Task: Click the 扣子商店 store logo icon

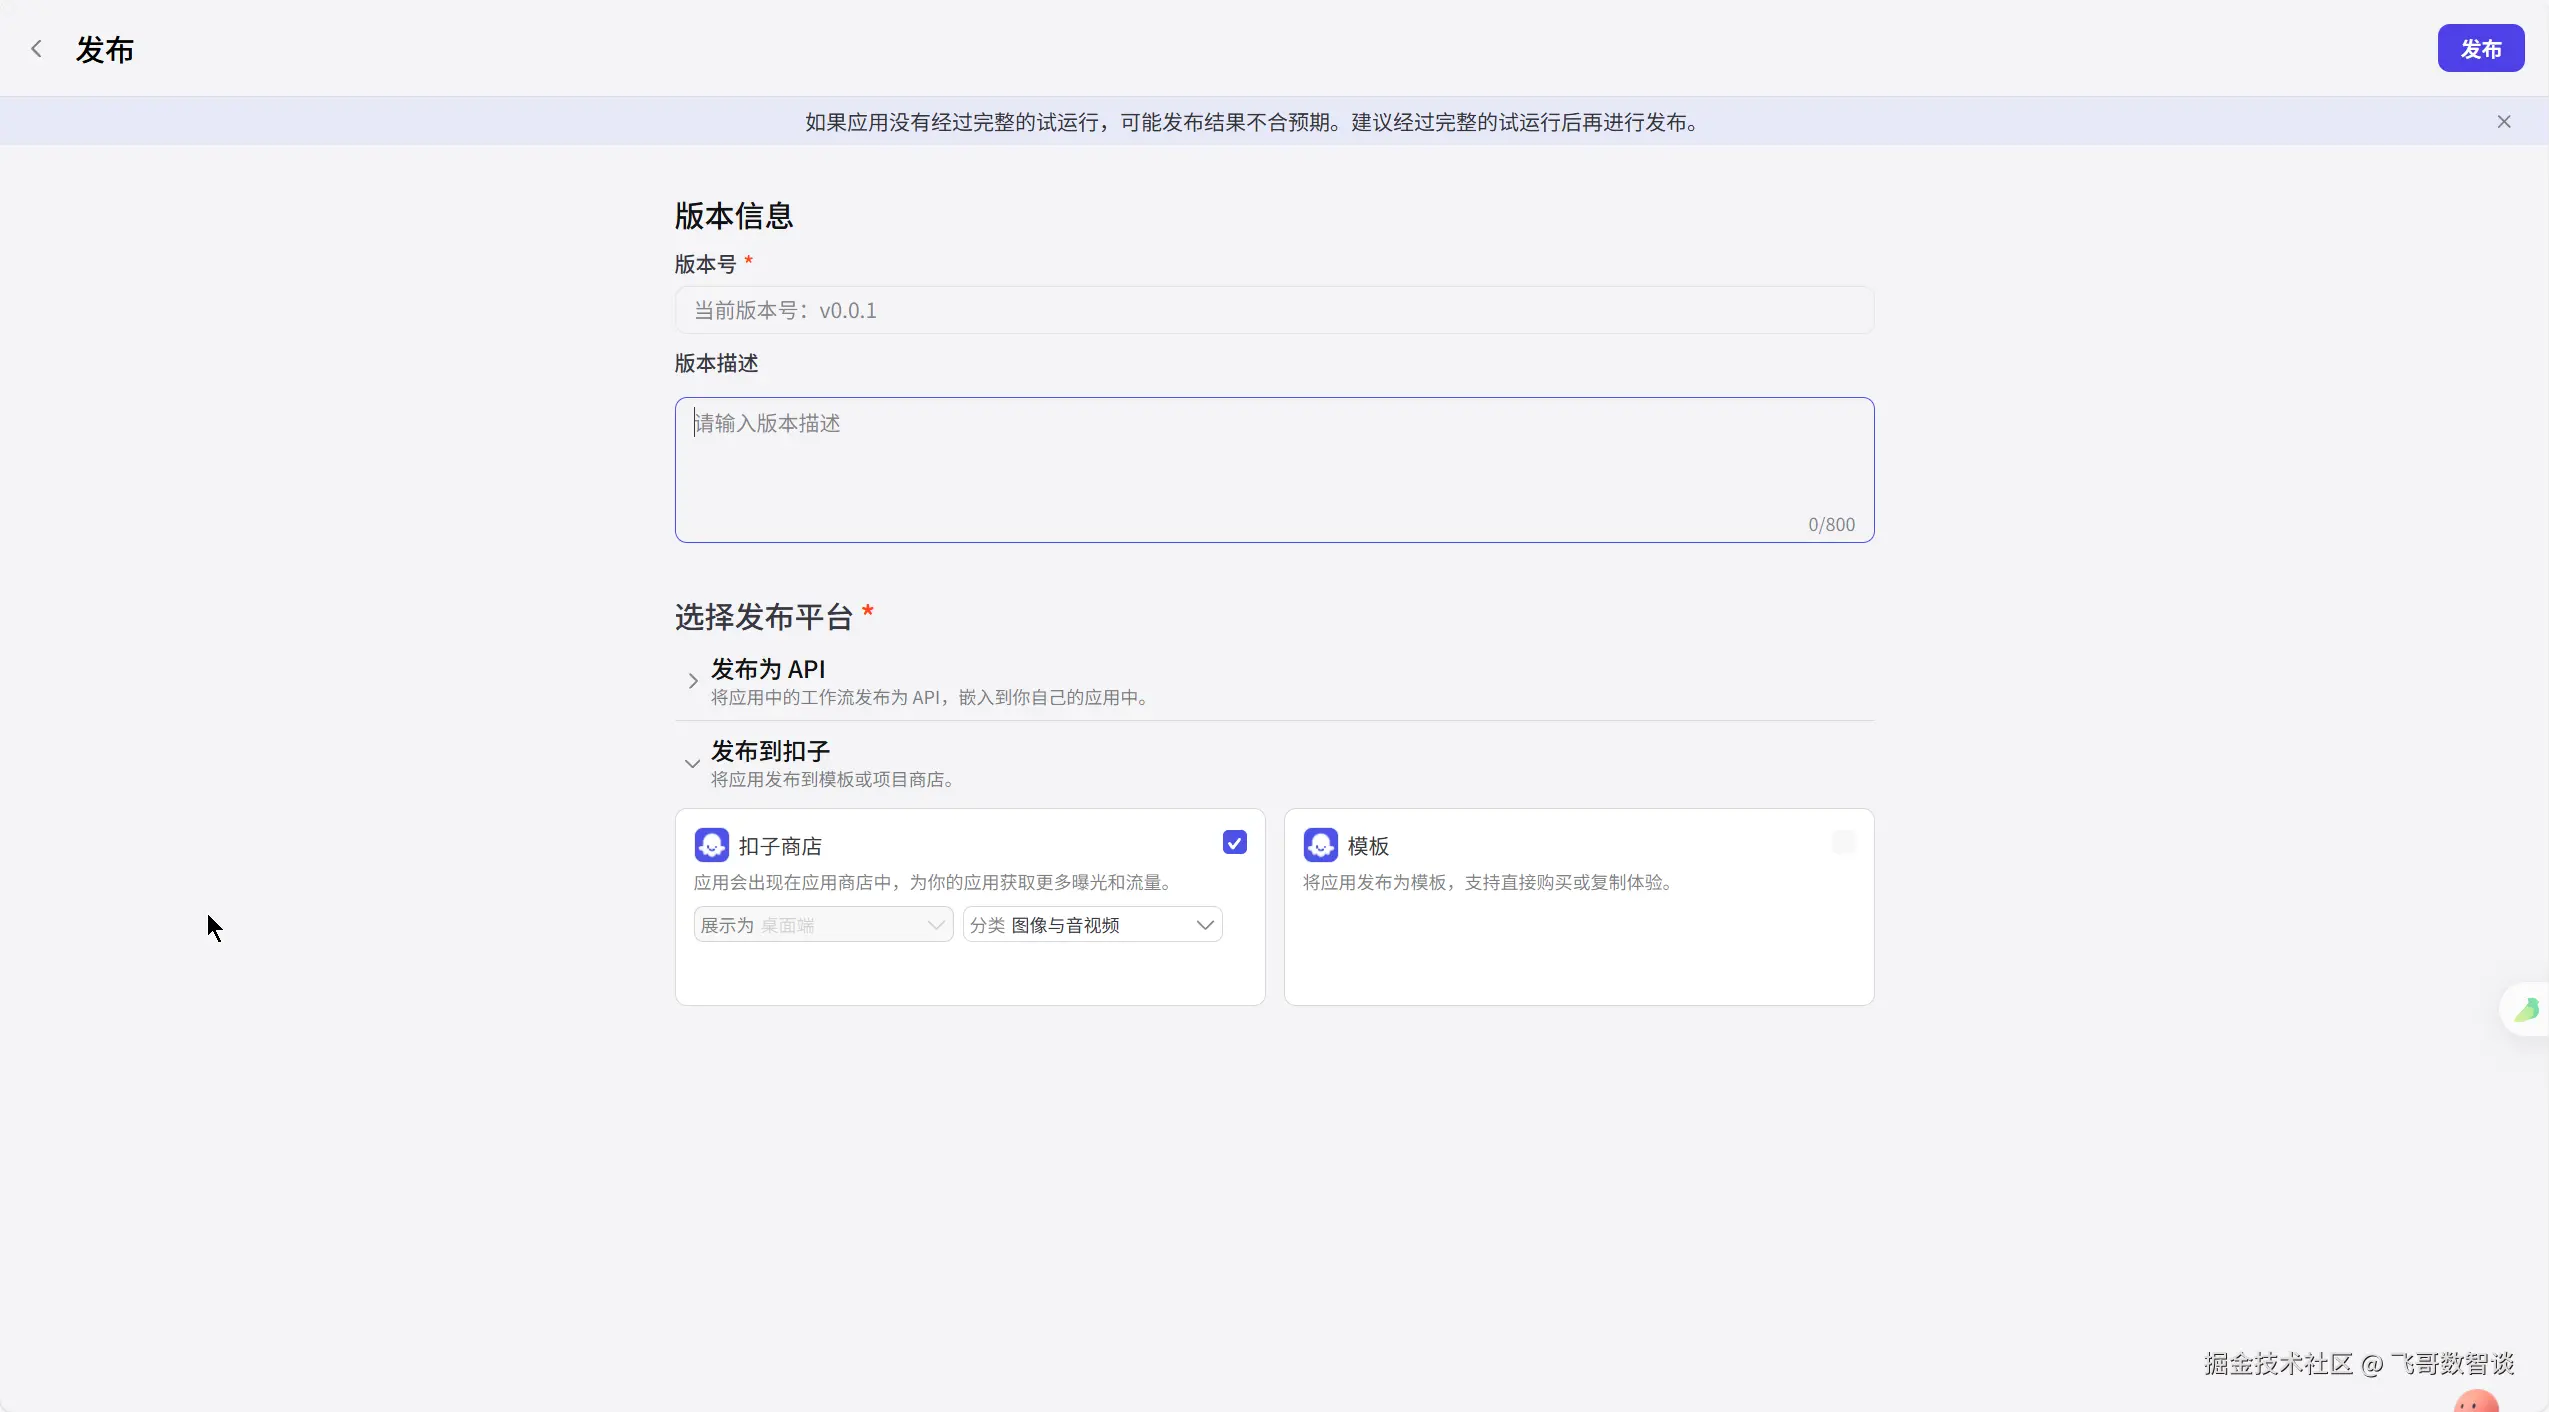Action: click(711, 845)
